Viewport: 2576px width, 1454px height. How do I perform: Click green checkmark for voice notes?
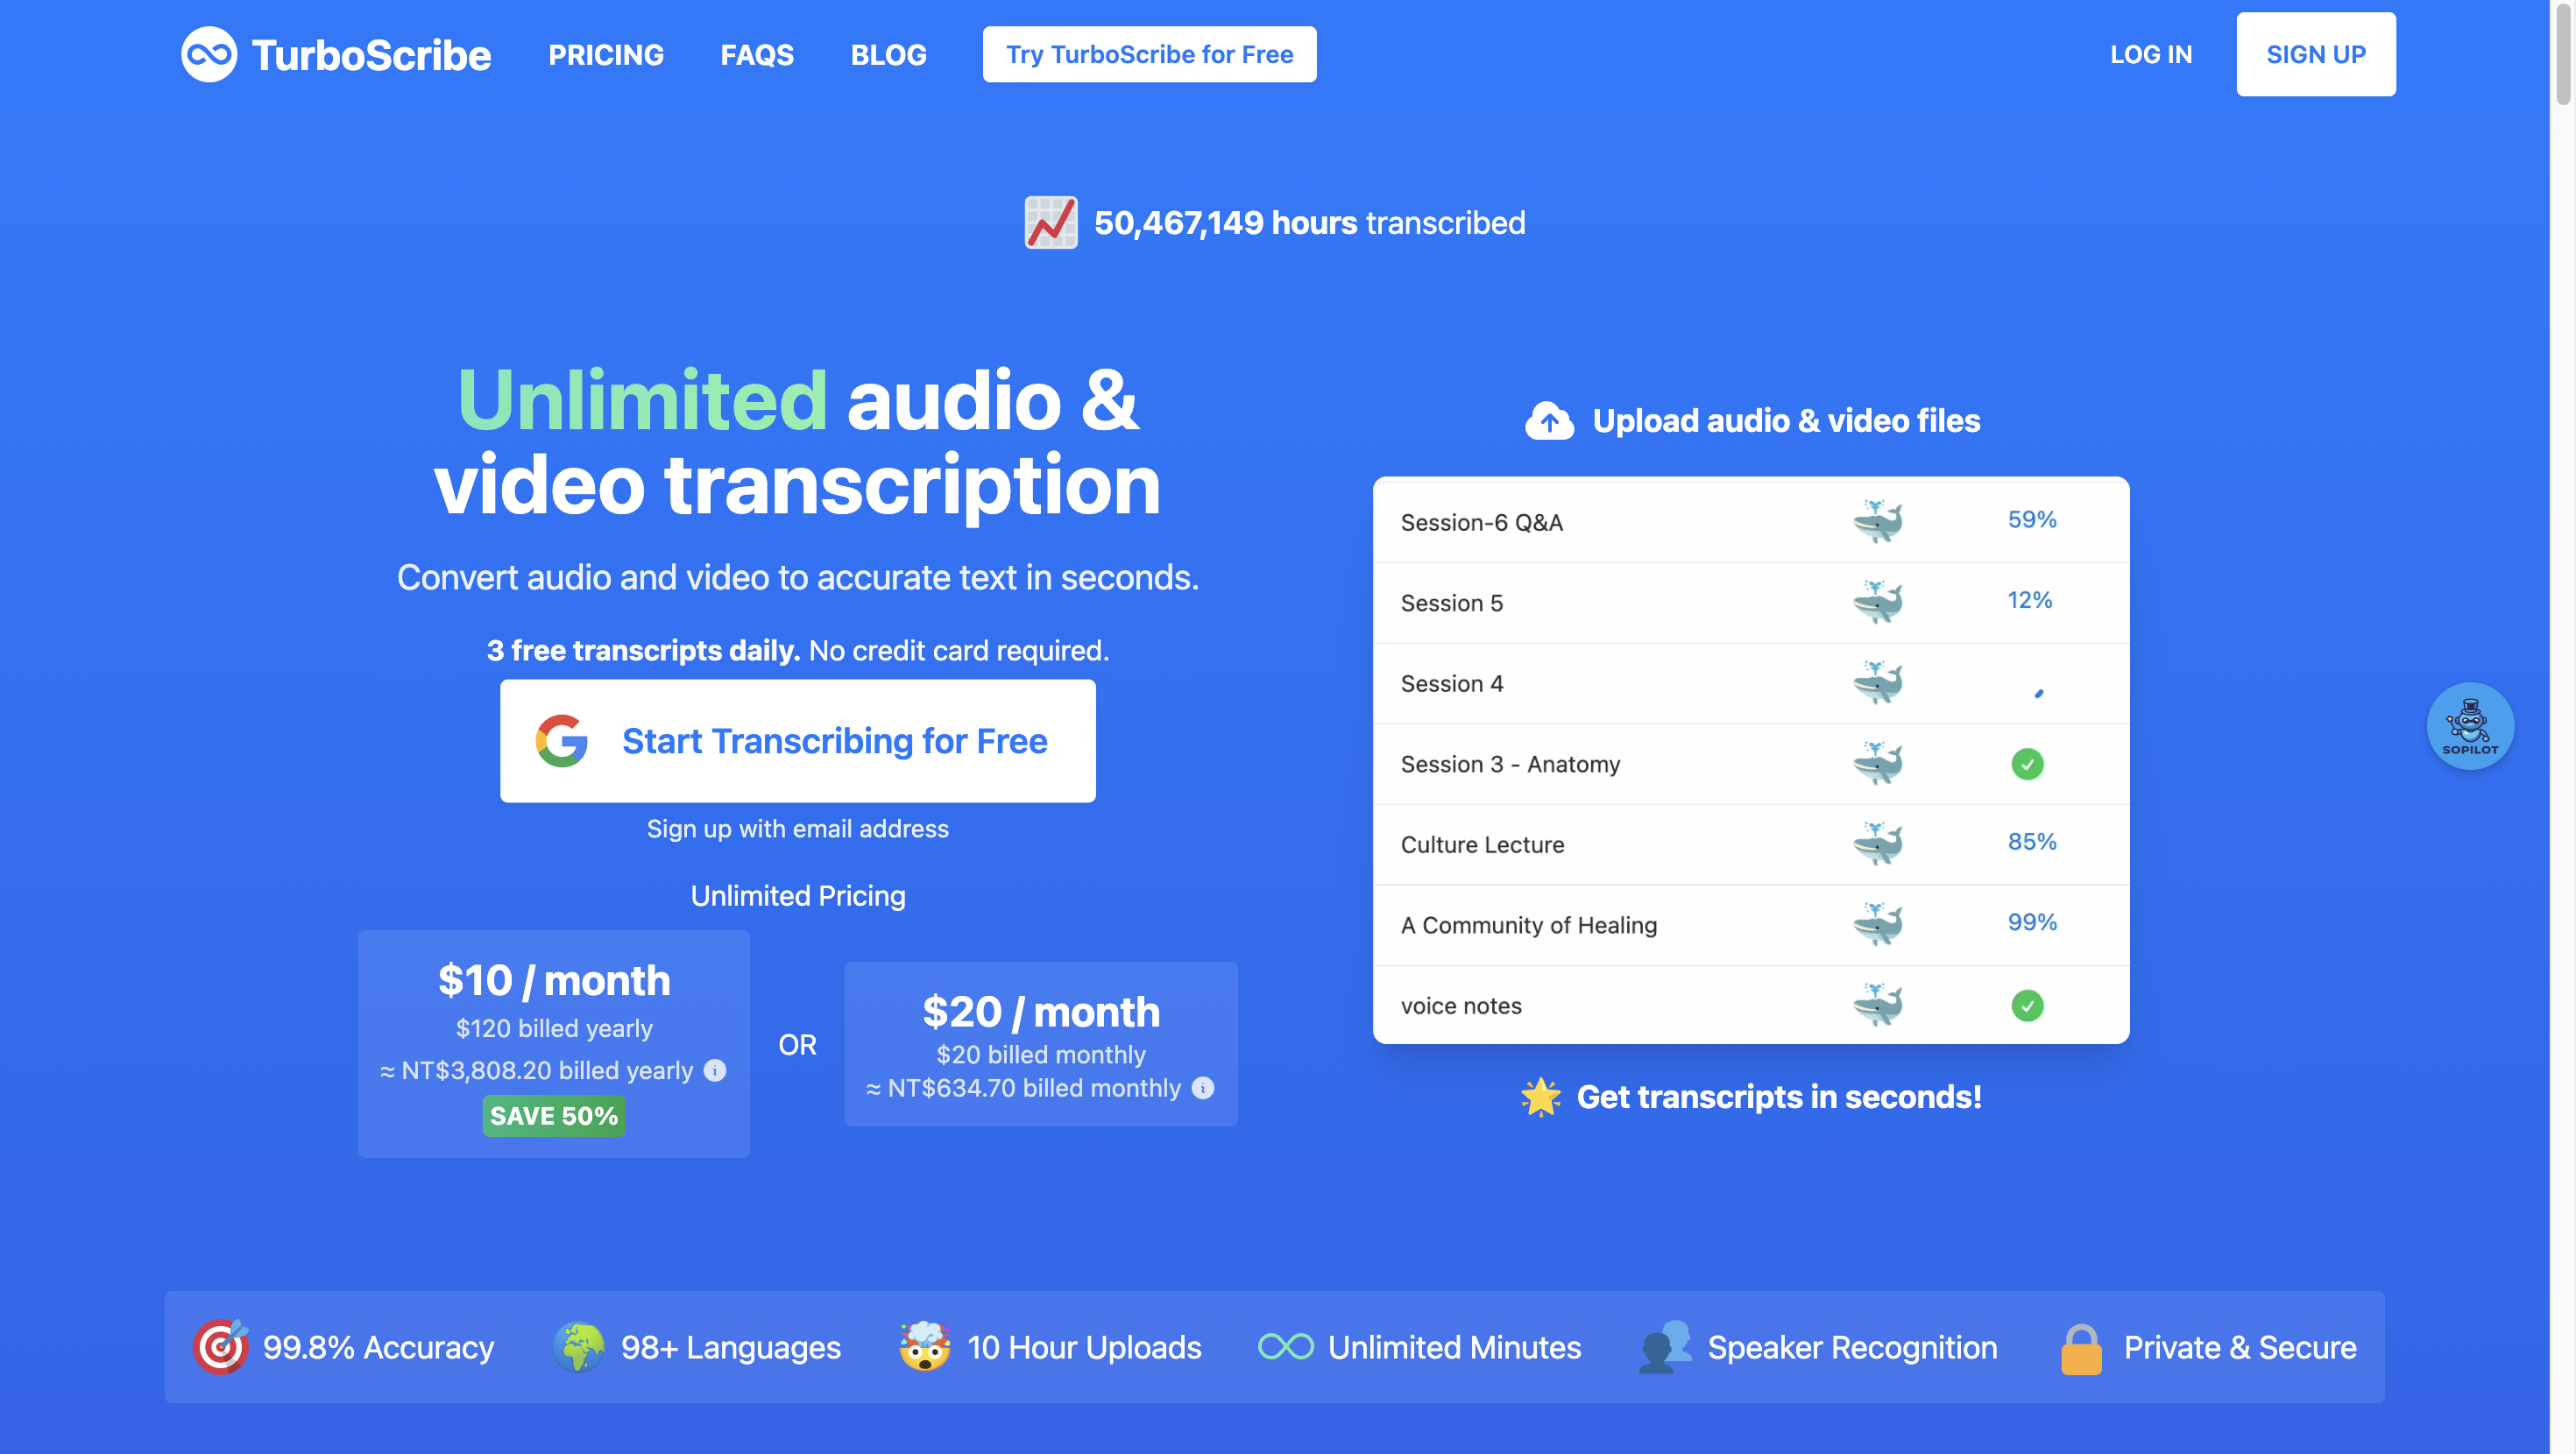pyautogui.click(x=2027, y=1005)
